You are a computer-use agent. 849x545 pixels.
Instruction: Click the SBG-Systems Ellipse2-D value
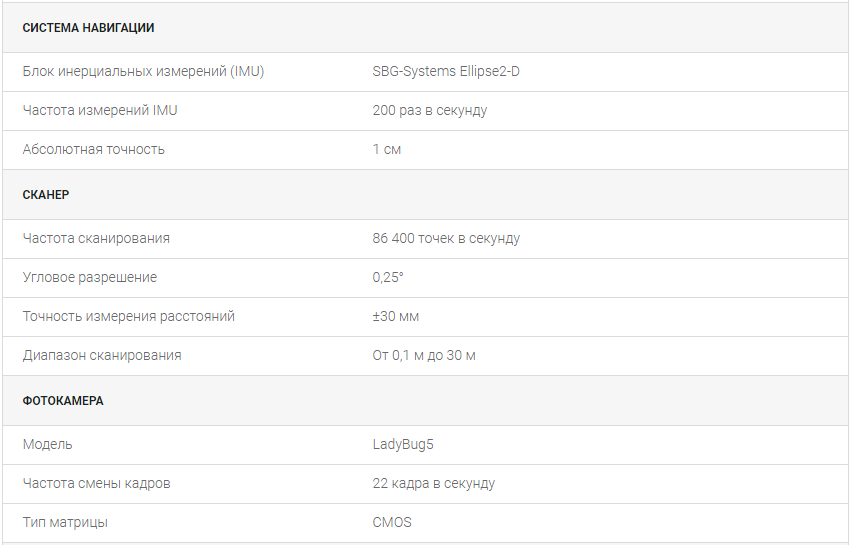(446, 72)
